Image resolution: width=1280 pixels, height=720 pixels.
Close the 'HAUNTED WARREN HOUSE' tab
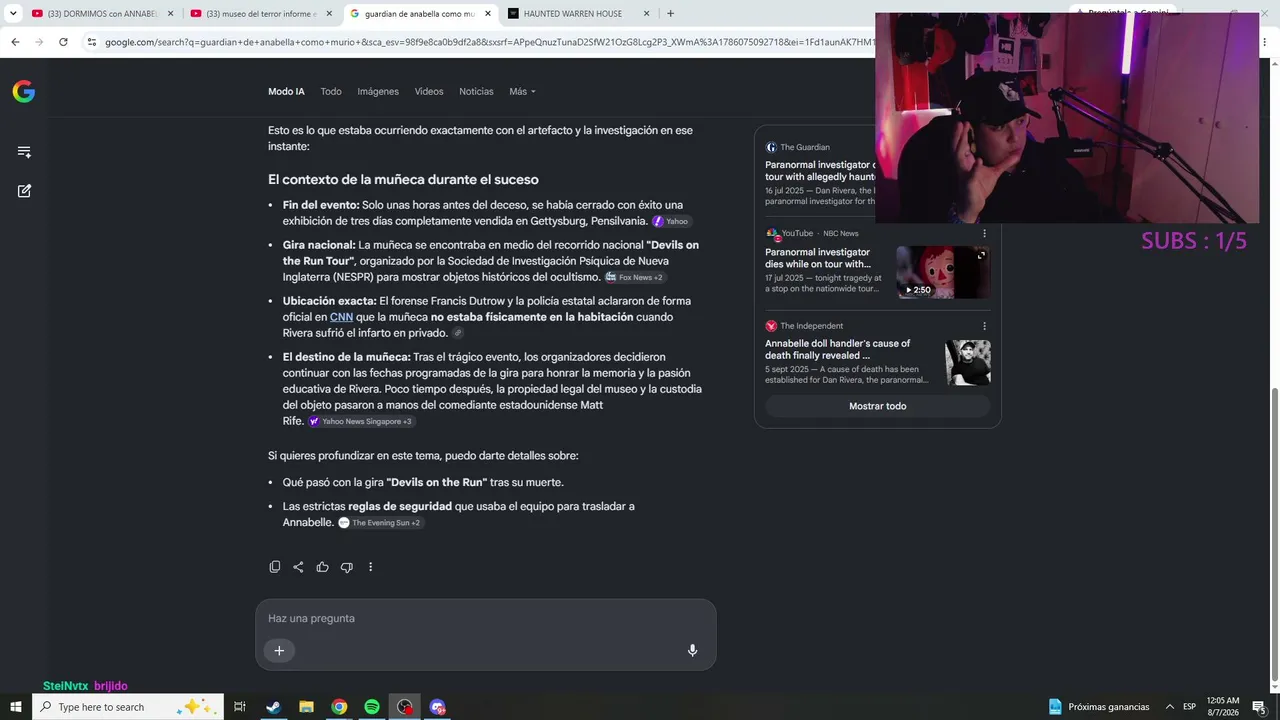point(646,14)
